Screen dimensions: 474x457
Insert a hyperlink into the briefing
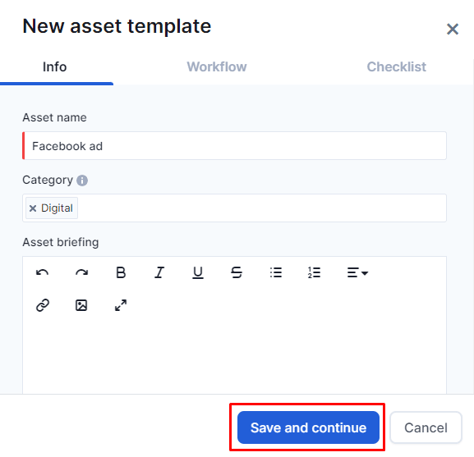43,305
